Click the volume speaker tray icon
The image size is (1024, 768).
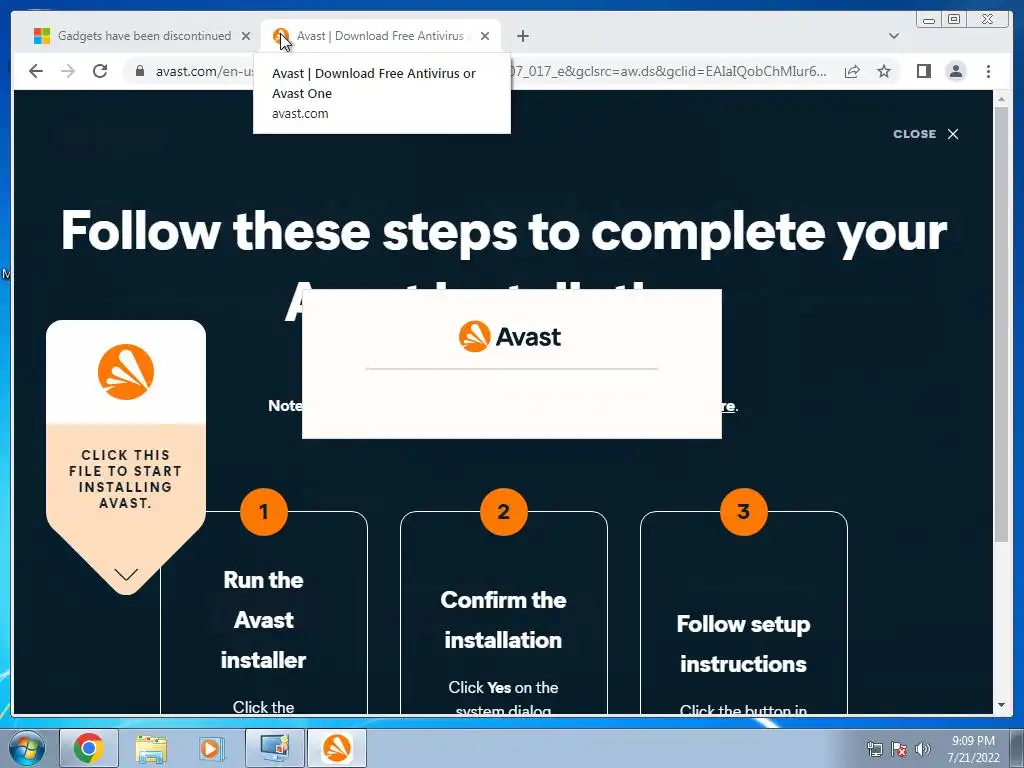coord(923,749)
